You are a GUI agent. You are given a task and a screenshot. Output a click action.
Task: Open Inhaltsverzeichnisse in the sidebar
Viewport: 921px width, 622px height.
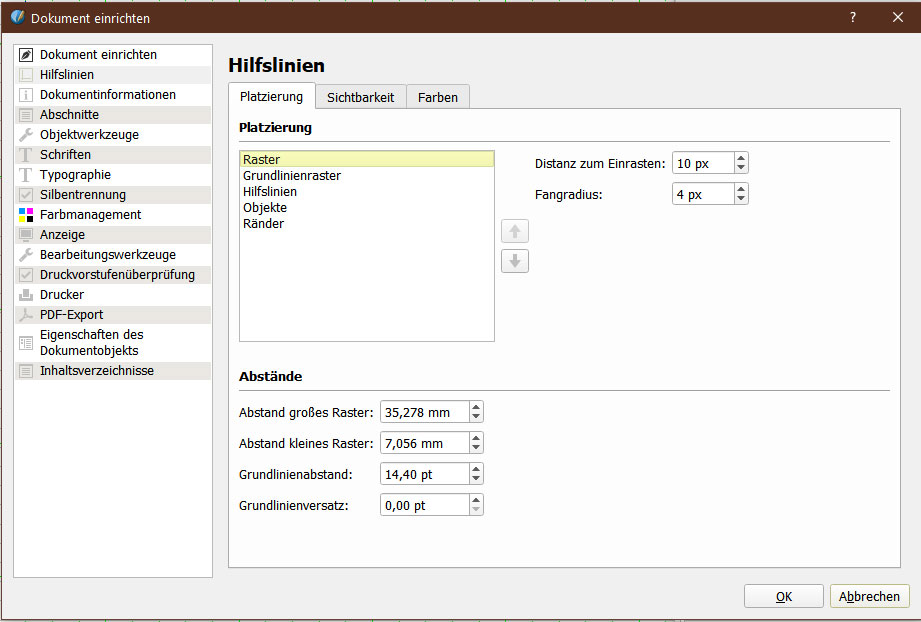(x=97, y=371)
